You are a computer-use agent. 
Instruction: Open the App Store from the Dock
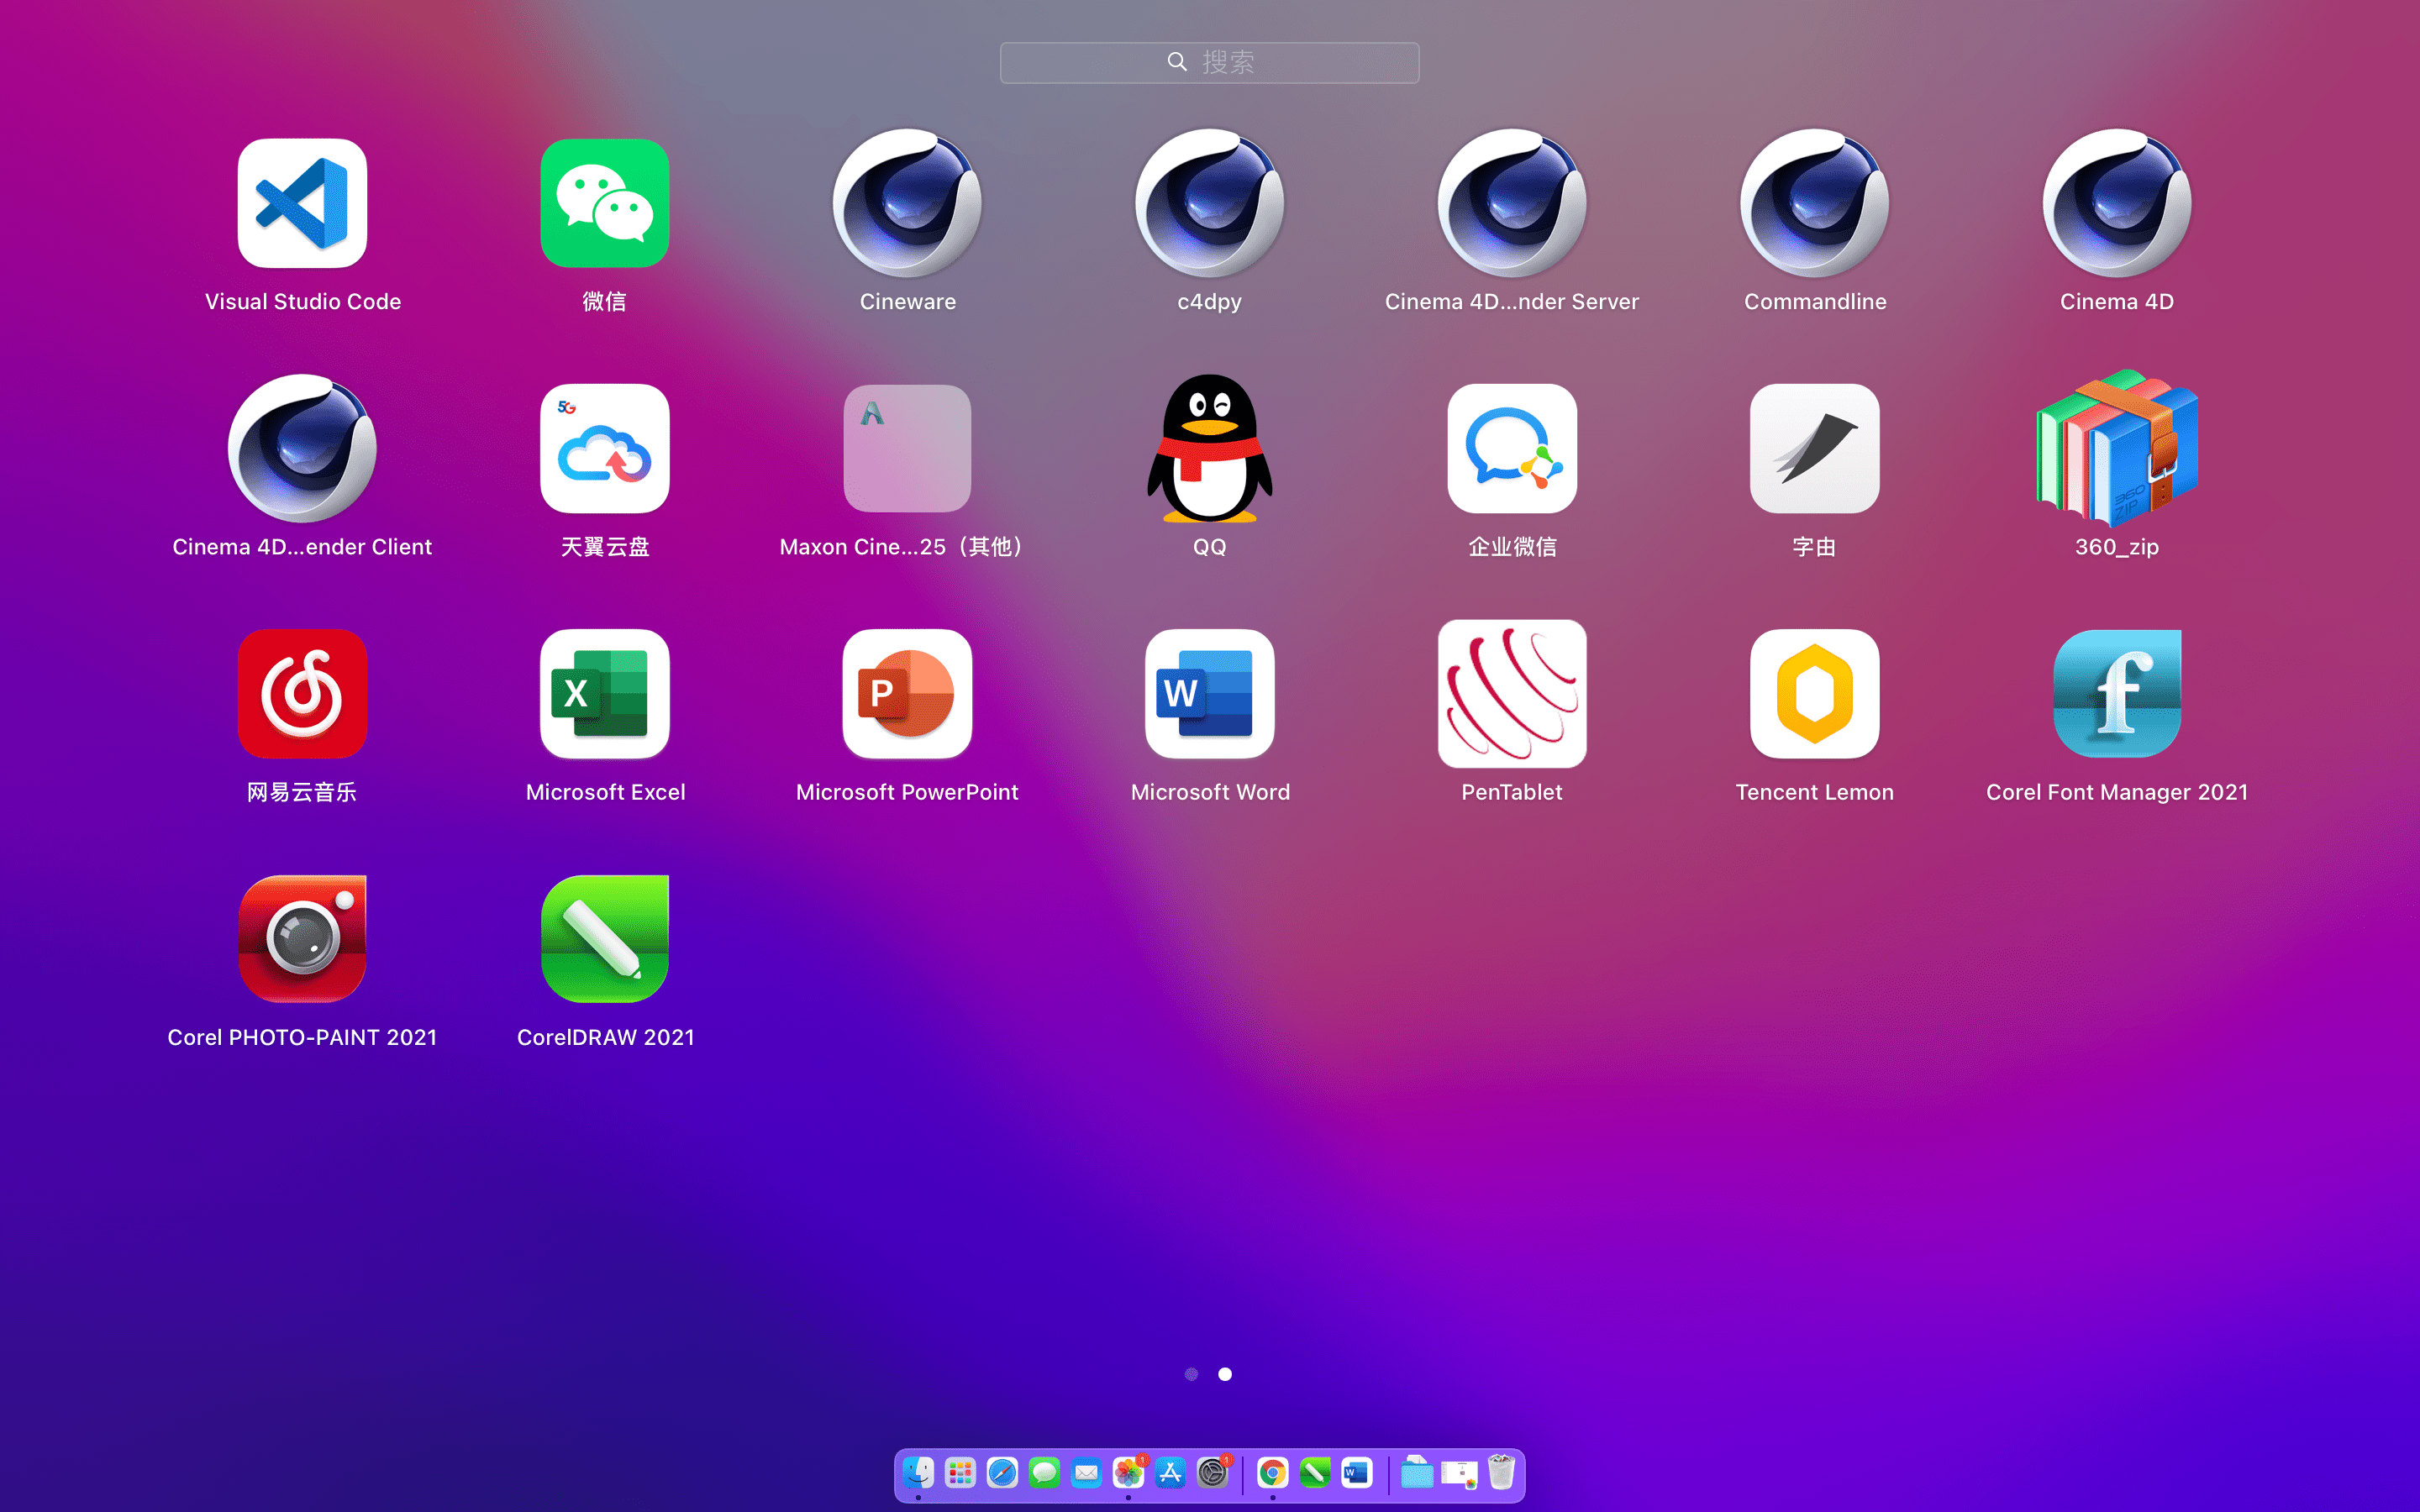point(1170,1472)
